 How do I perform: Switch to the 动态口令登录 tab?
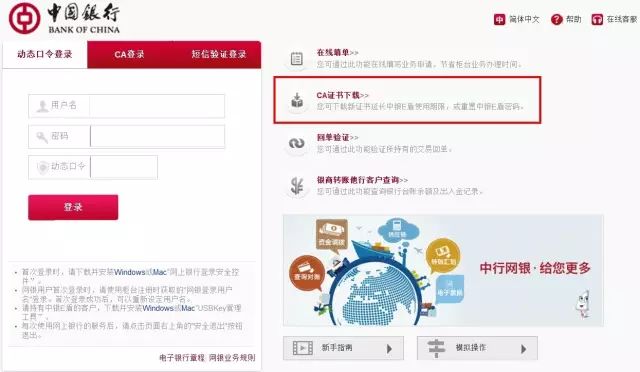[44, 54]
